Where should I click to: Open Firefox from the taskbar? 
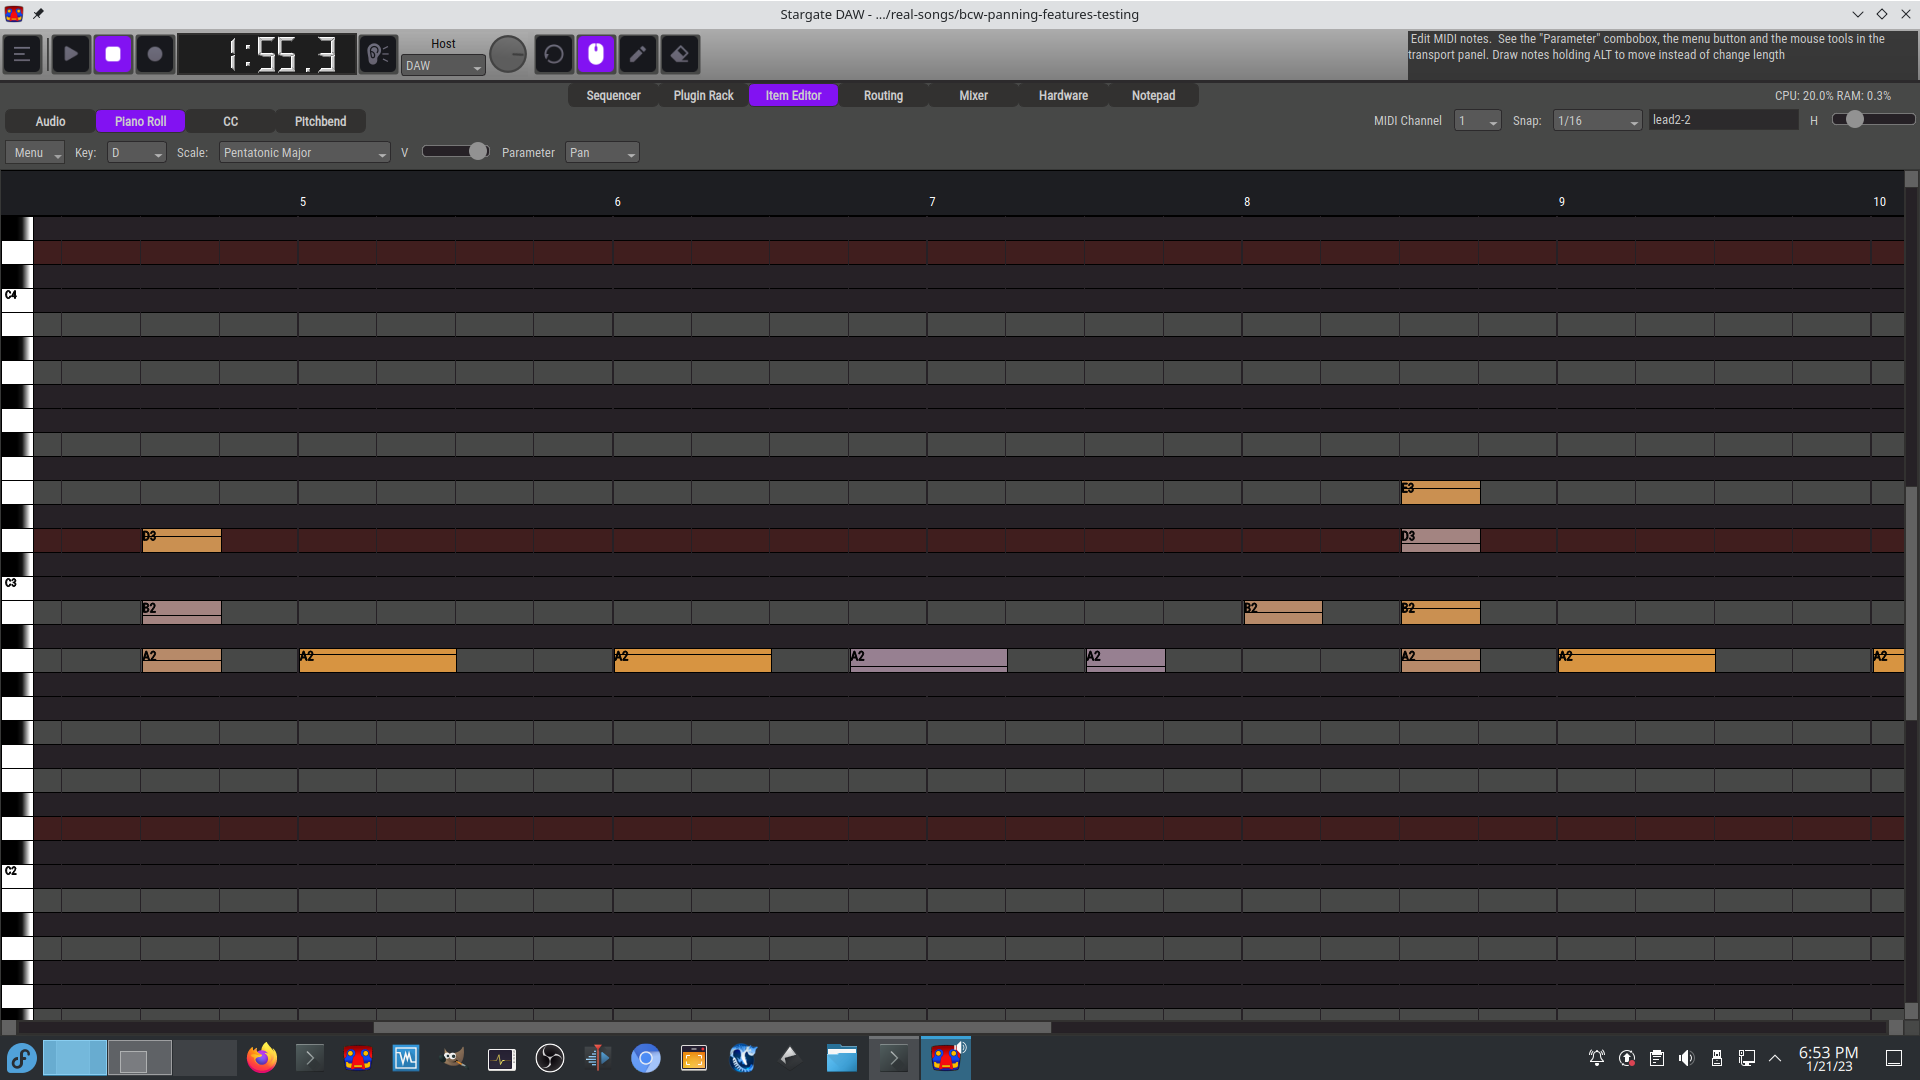262,1058
